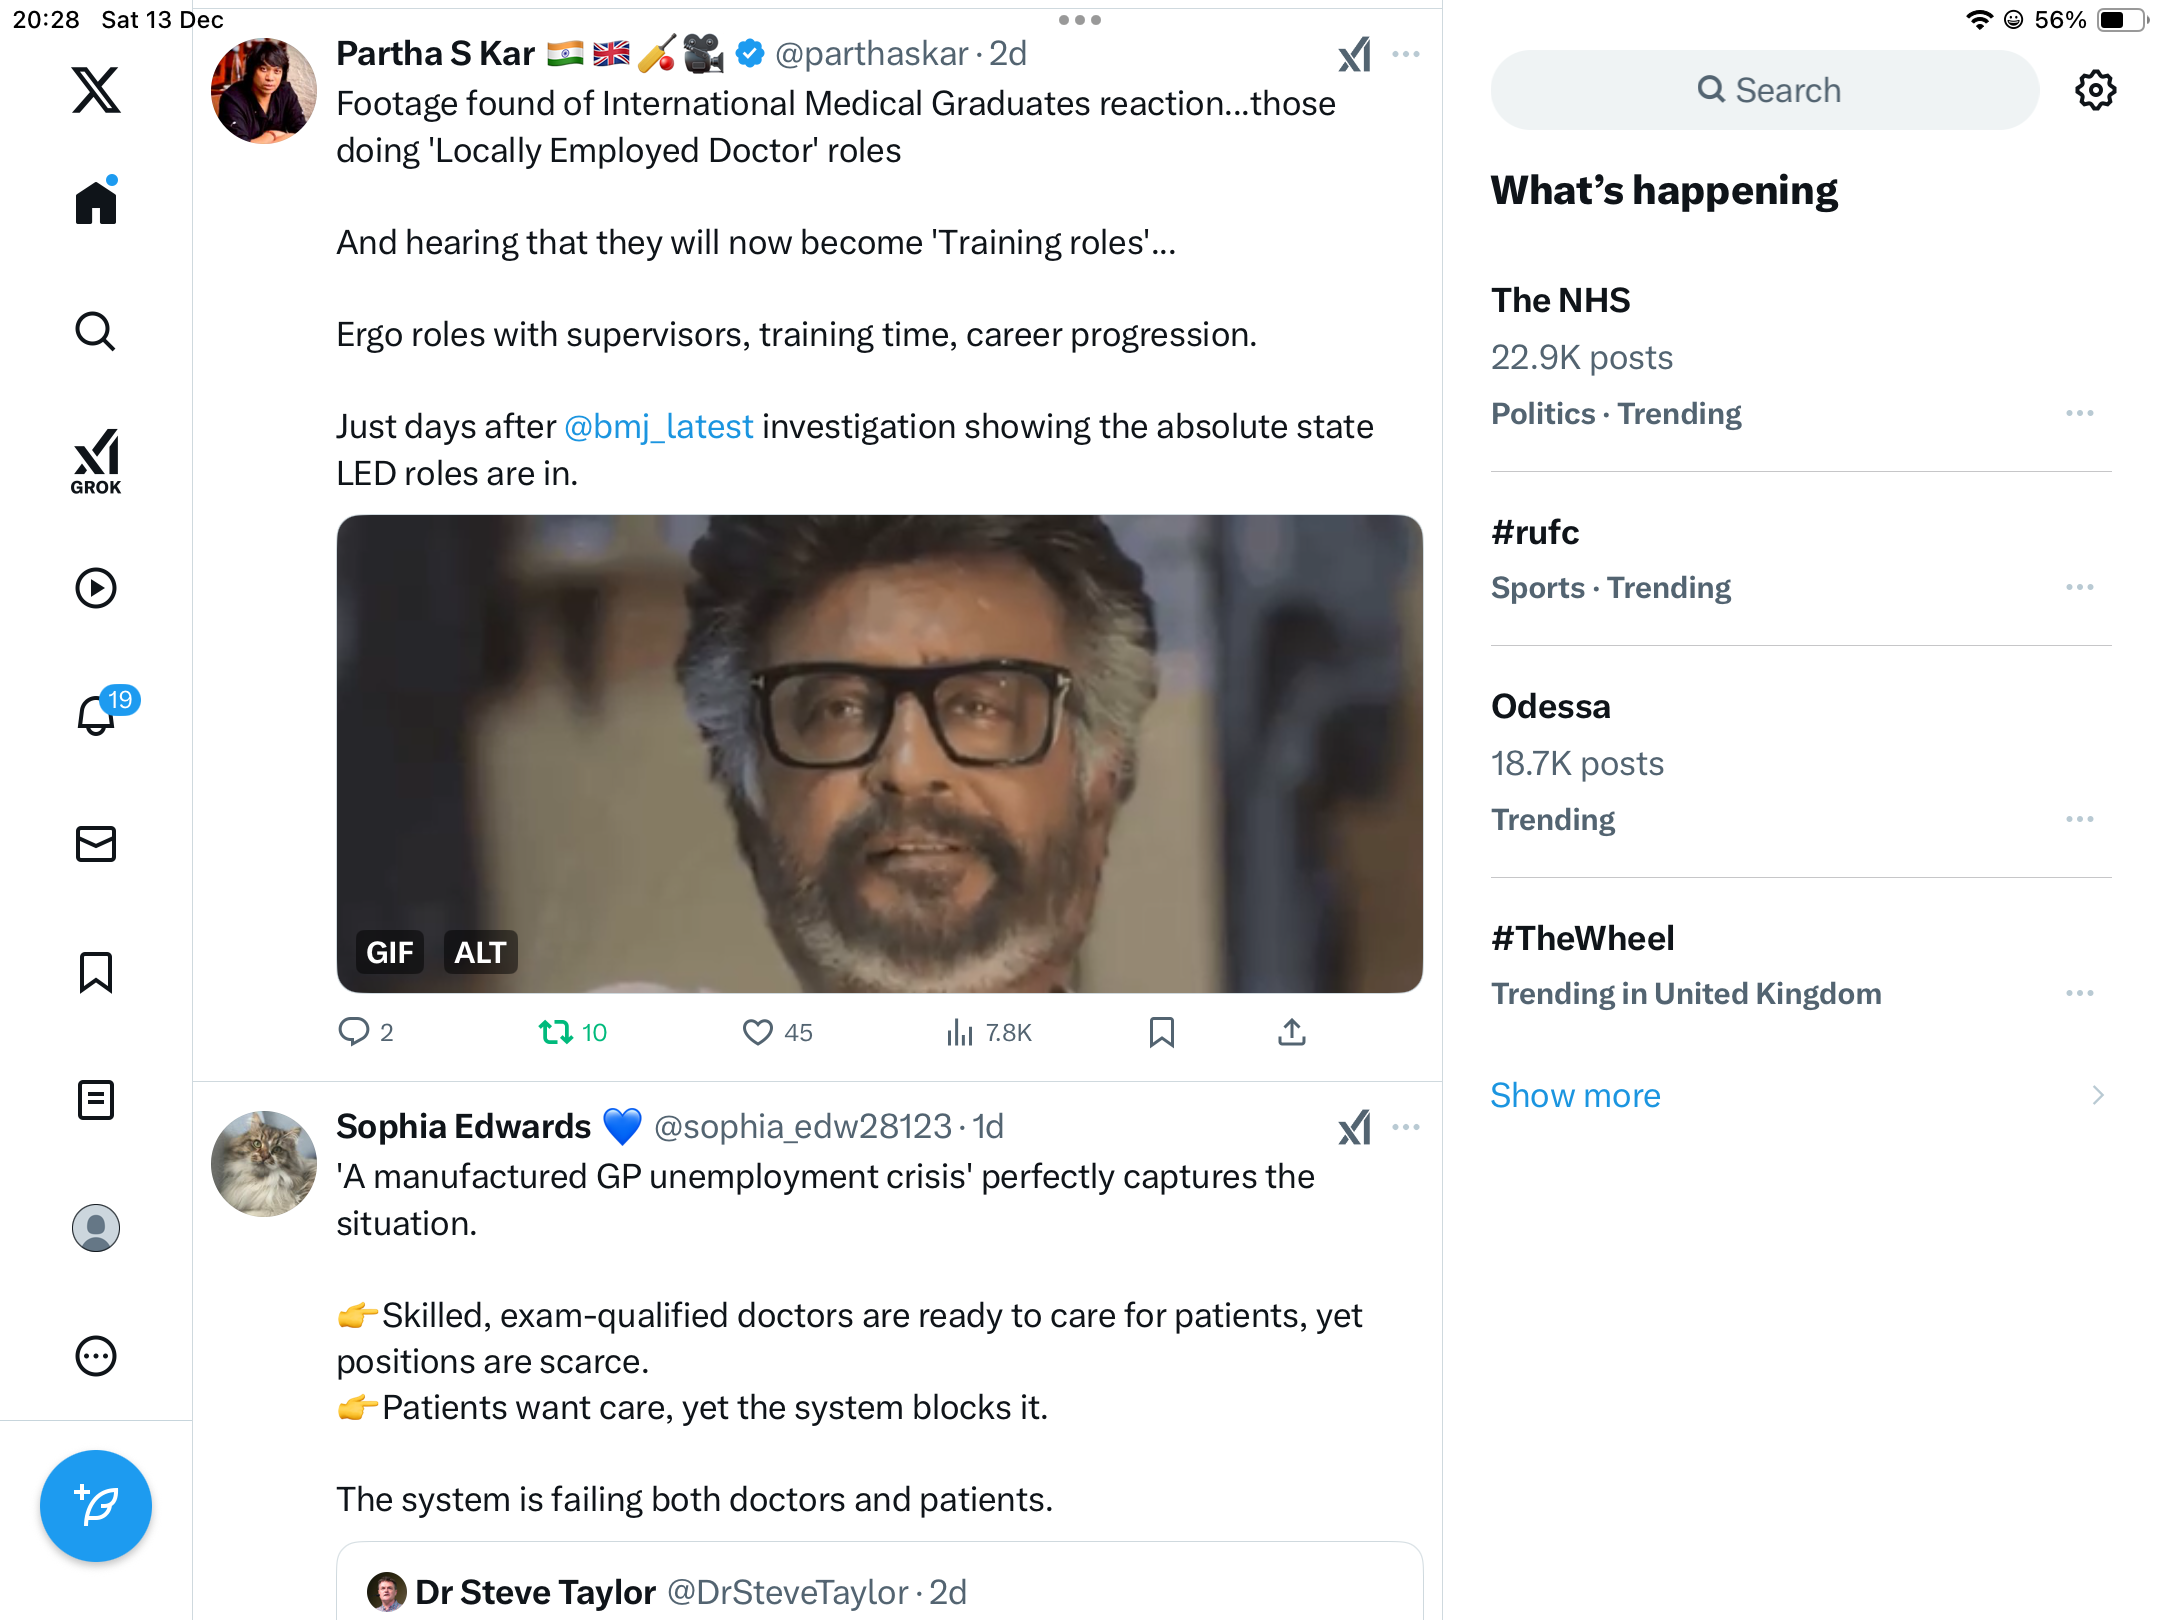This screenshot has height=1620, width=2160.
Task: Open direct messages envelope
Action: (96, 844)
